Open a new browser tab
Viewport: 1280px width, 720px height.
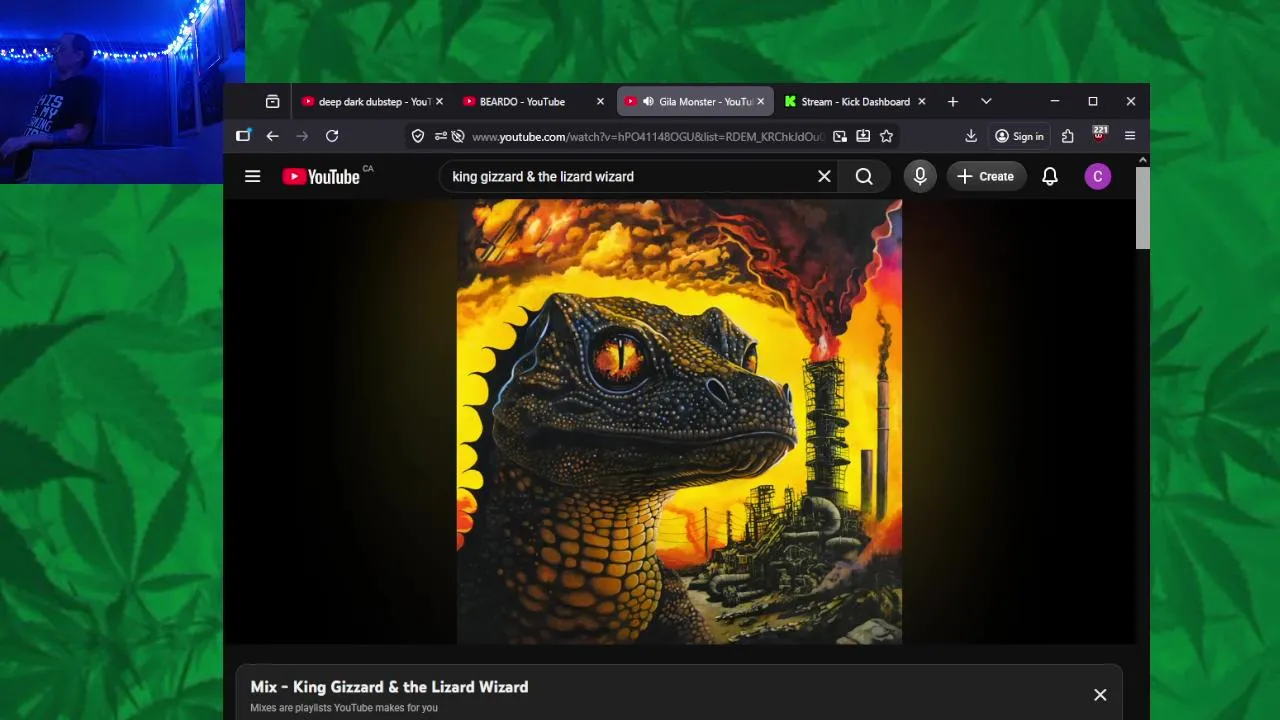[953, 101]
